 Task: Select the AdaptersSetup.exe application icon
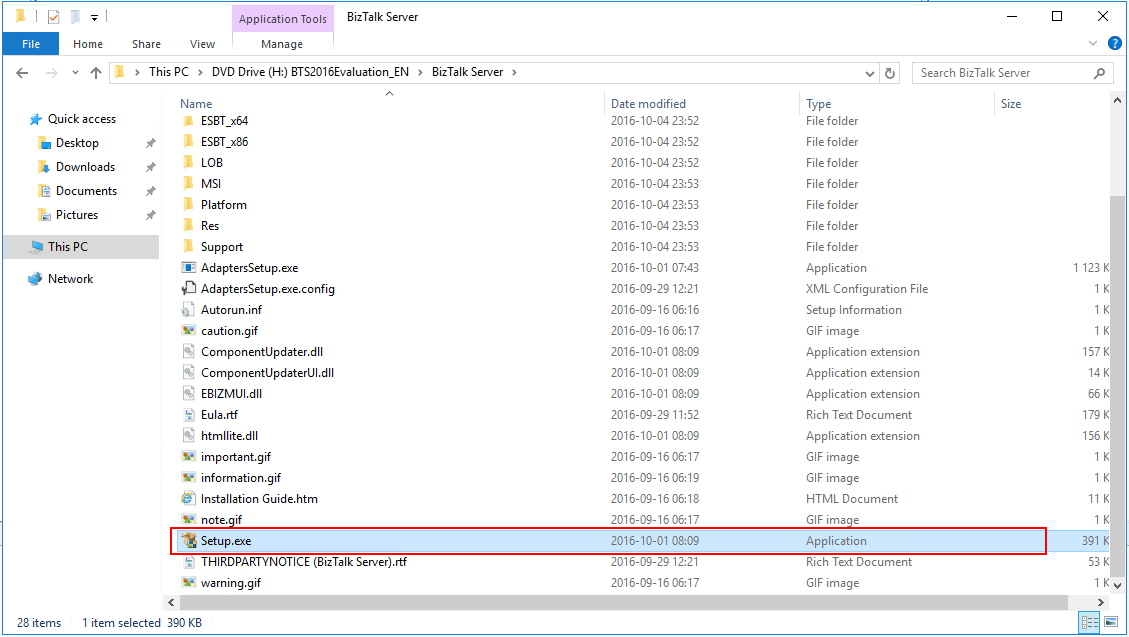pos(188,267)
